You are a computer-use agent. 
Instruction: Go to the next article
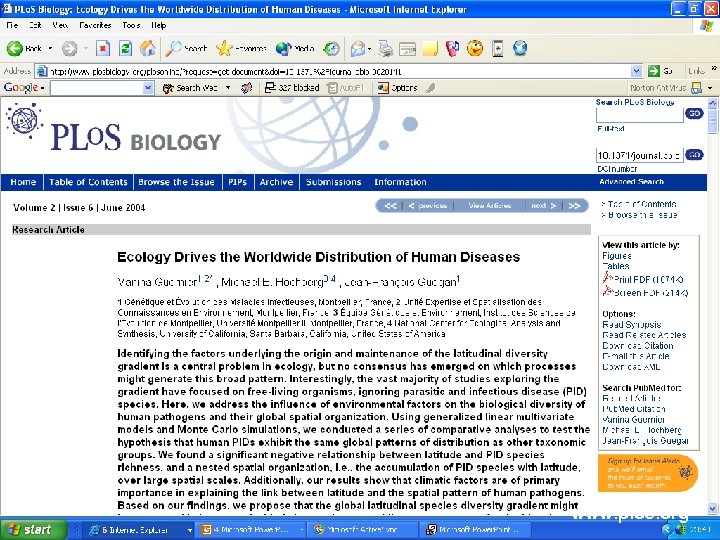point(544,206)
